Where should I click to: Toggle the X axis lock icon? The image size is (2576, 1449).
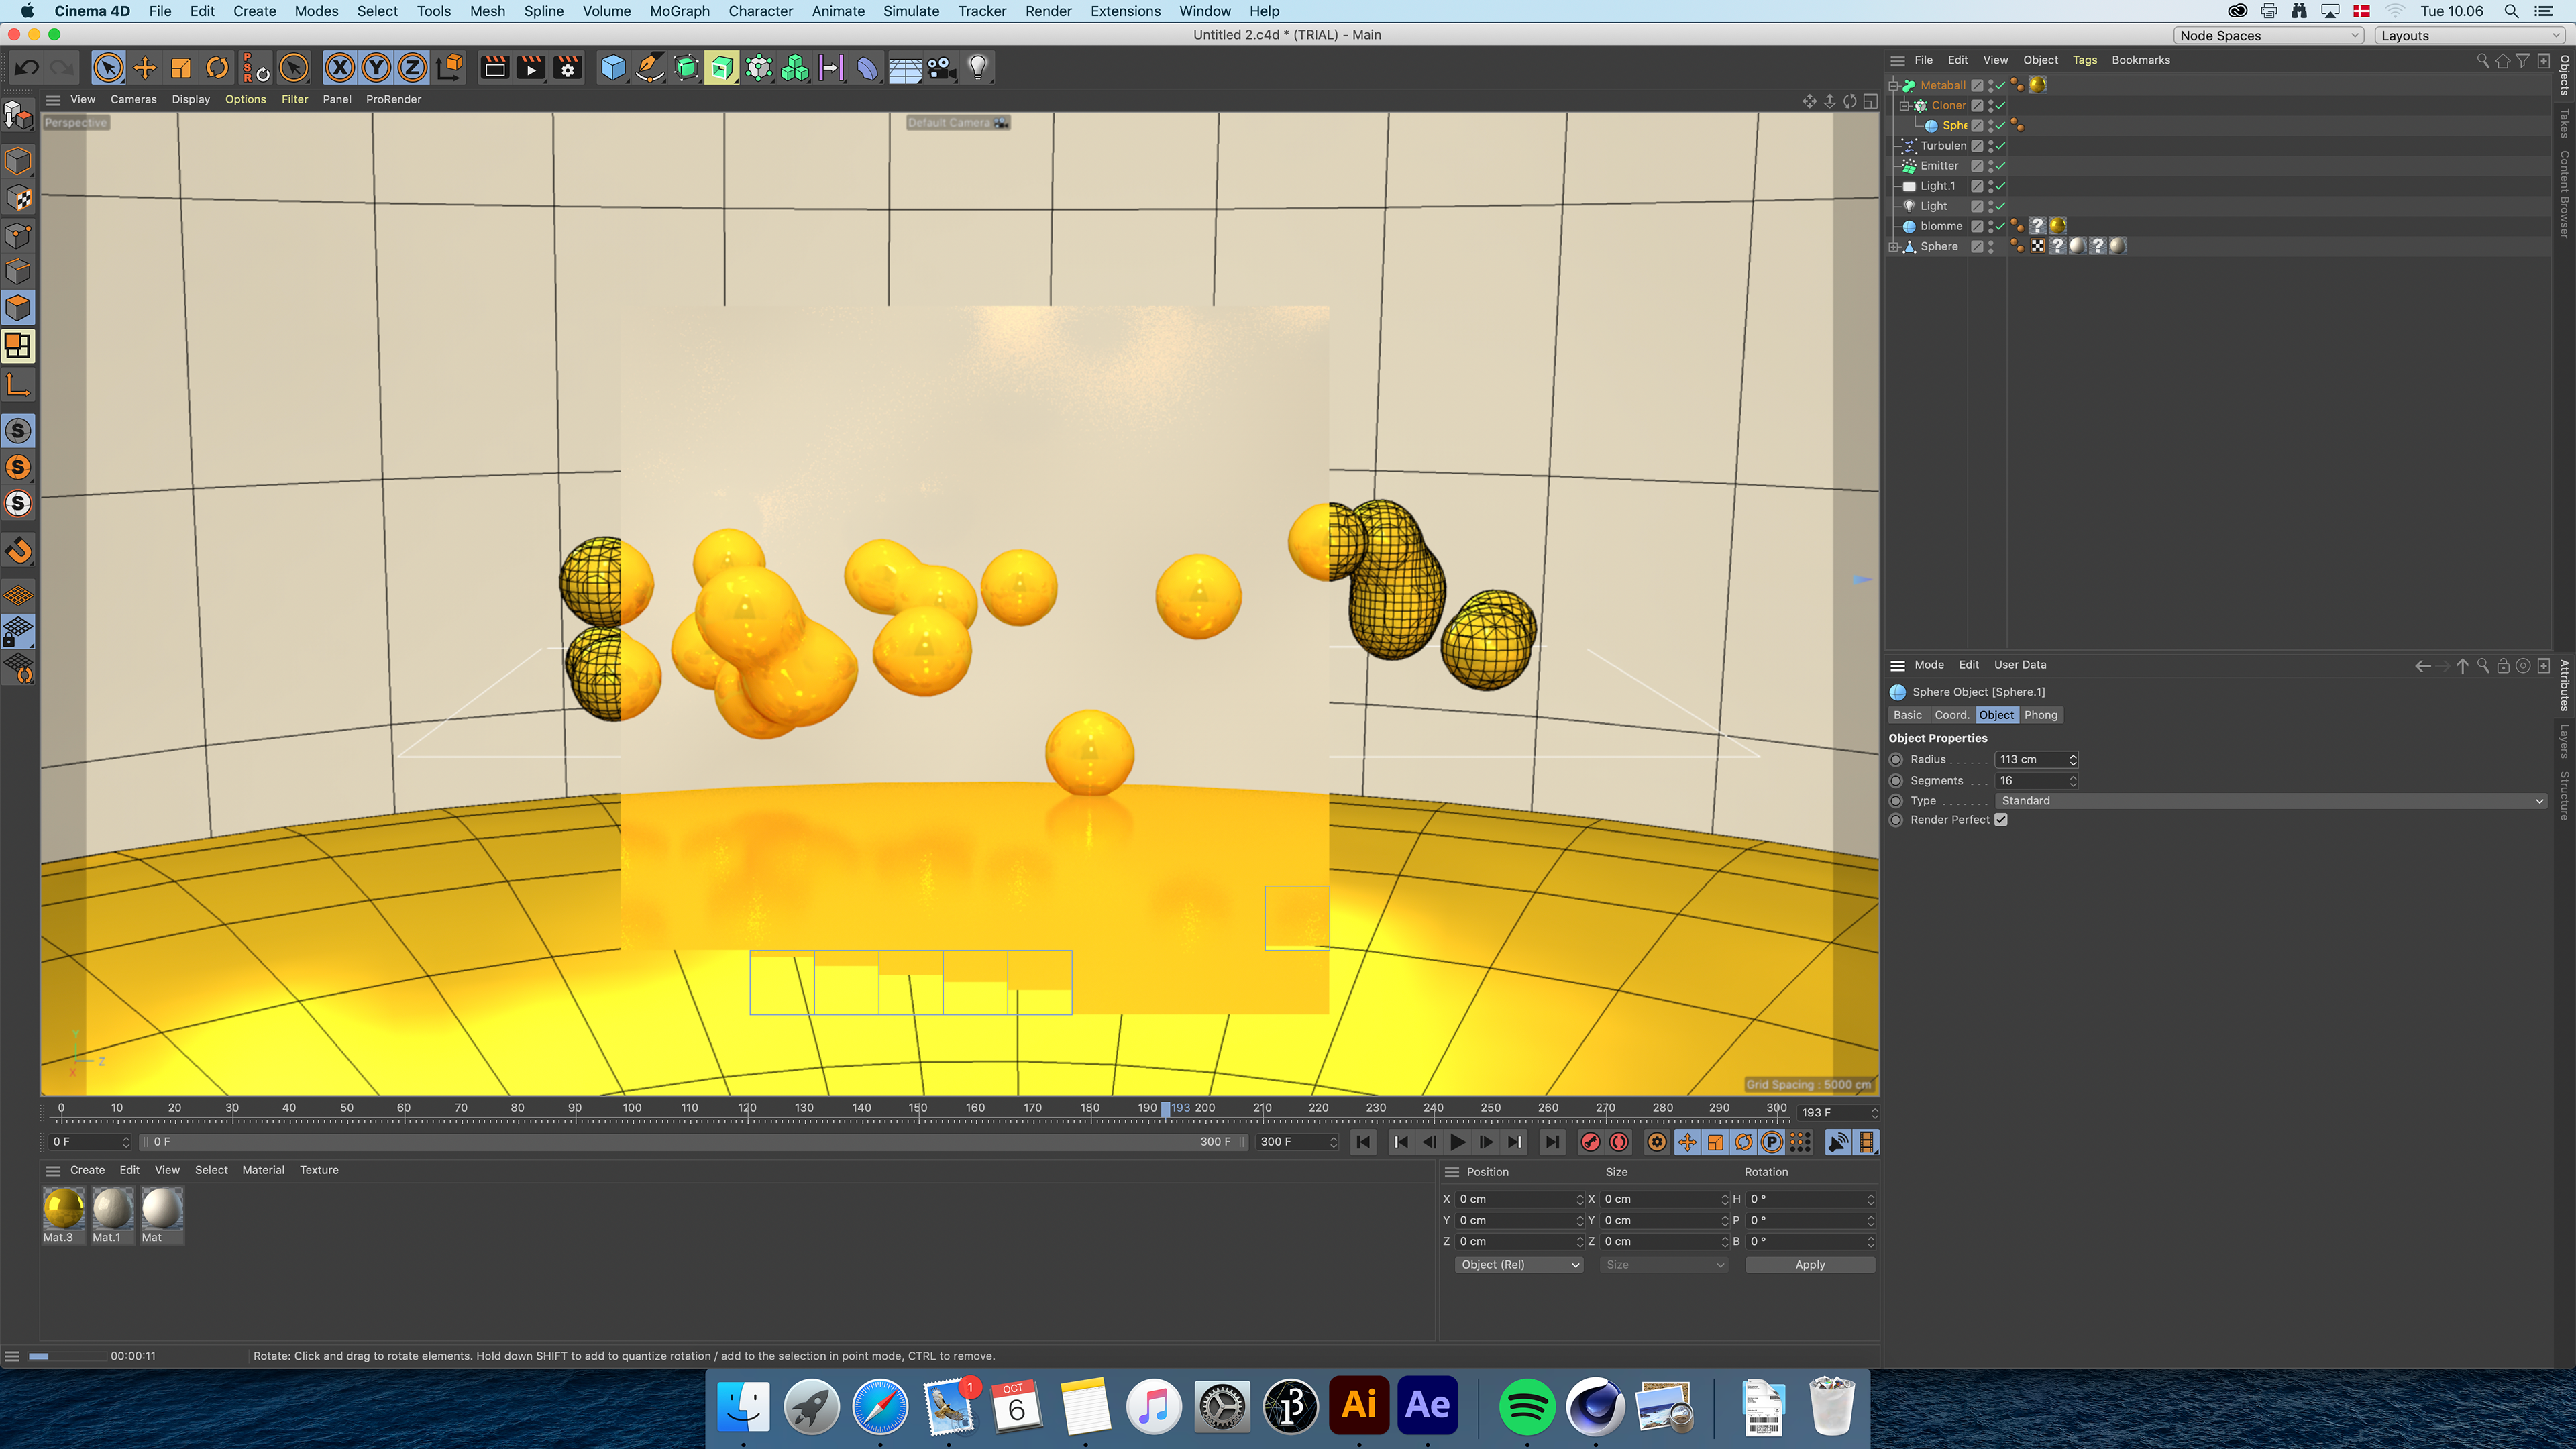[340, 68]
